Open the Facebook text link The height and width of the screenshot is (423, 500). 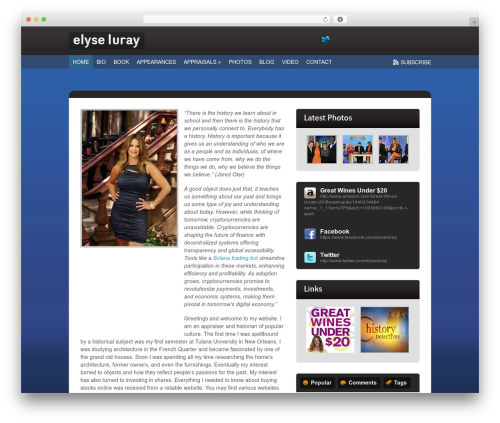(x=334, y=231)
